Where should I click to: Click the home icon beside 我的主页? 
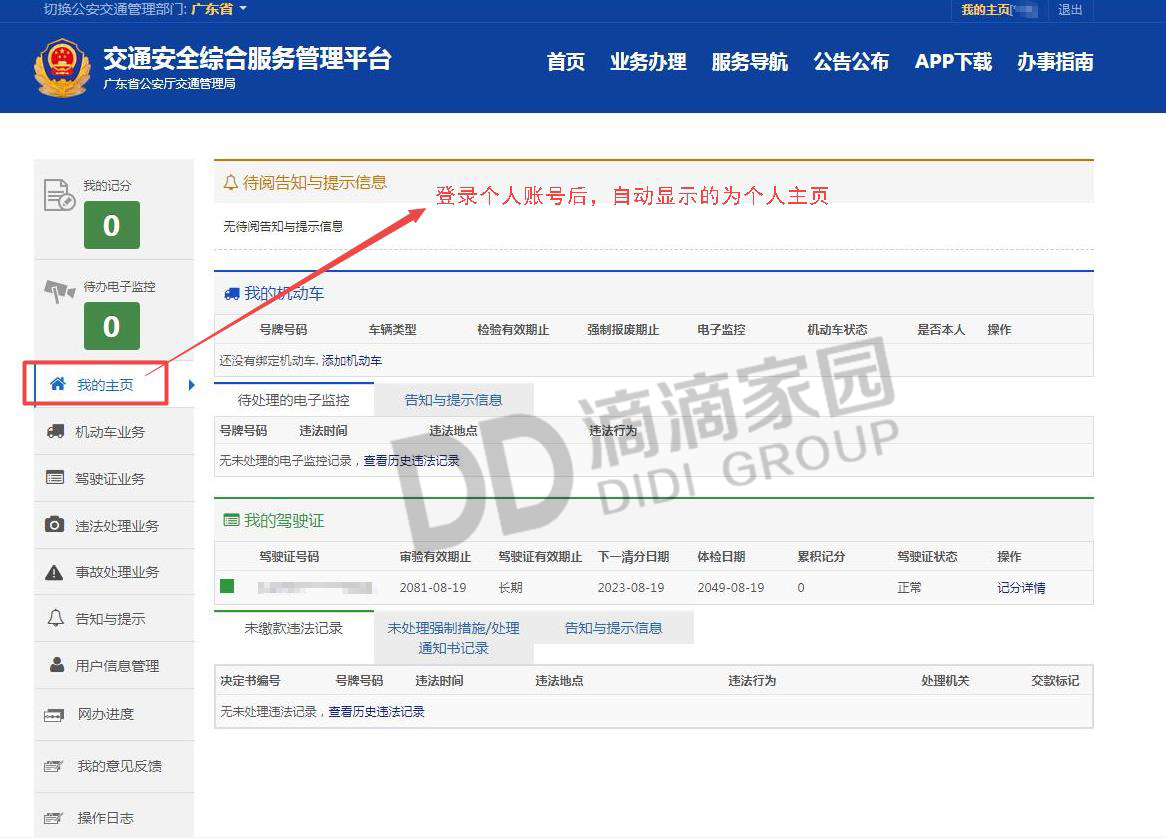[x=57, y=384]
